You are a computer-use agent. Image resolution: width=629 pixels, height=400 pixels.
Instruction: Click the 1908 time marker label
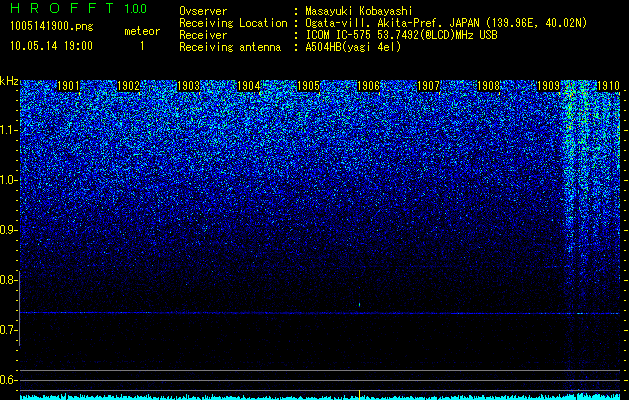[x=489, y=86]
